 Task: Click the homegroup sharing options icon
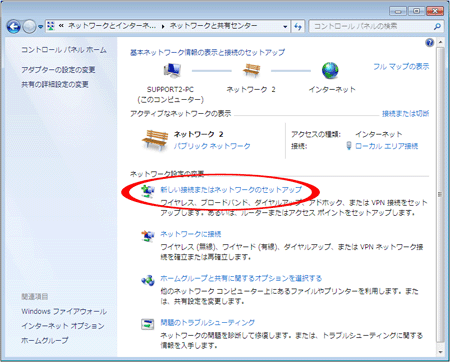click(x=148, y=280)
